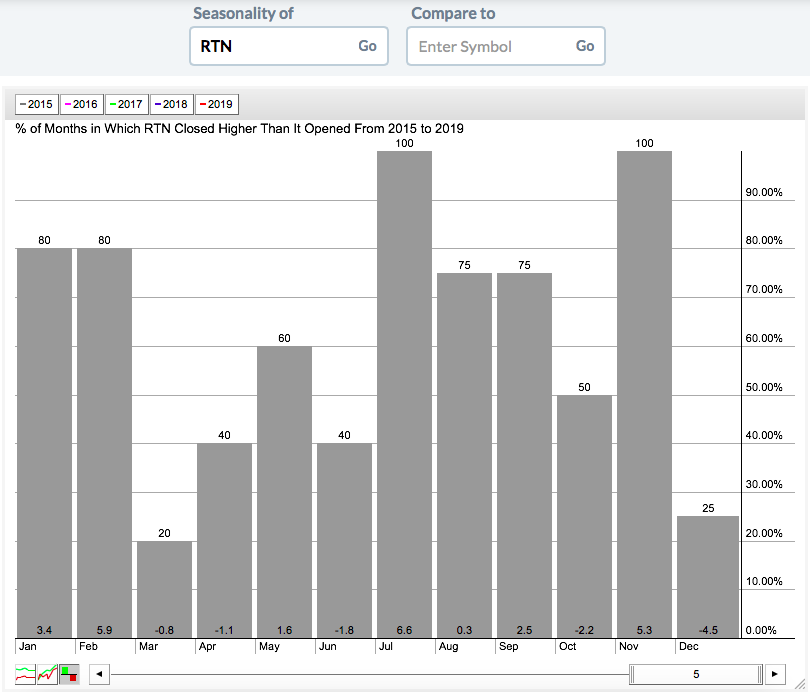
Task: Switch to separate line chart mode icon
Action: (25, 674)
